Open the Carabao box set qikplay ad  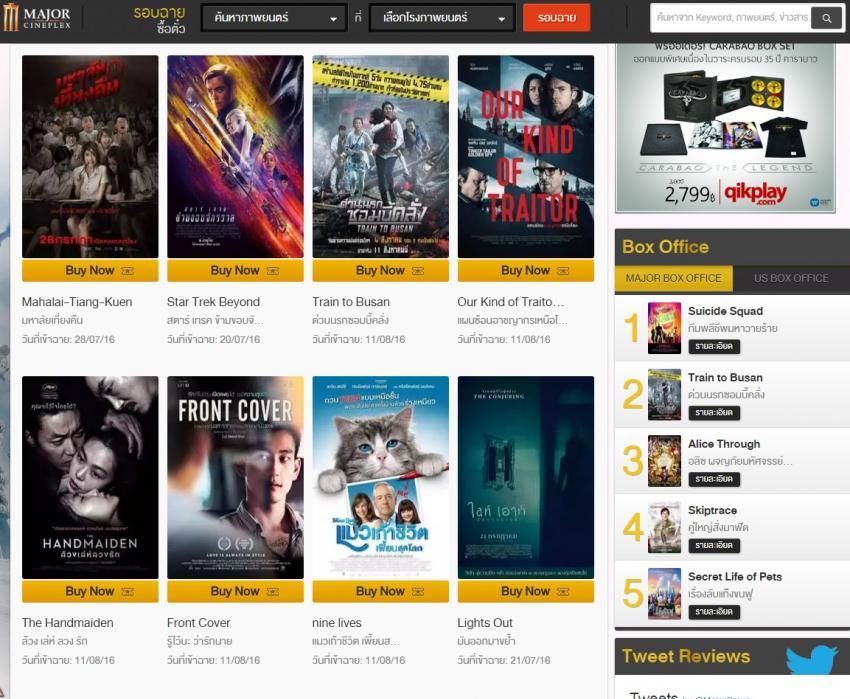725,128
